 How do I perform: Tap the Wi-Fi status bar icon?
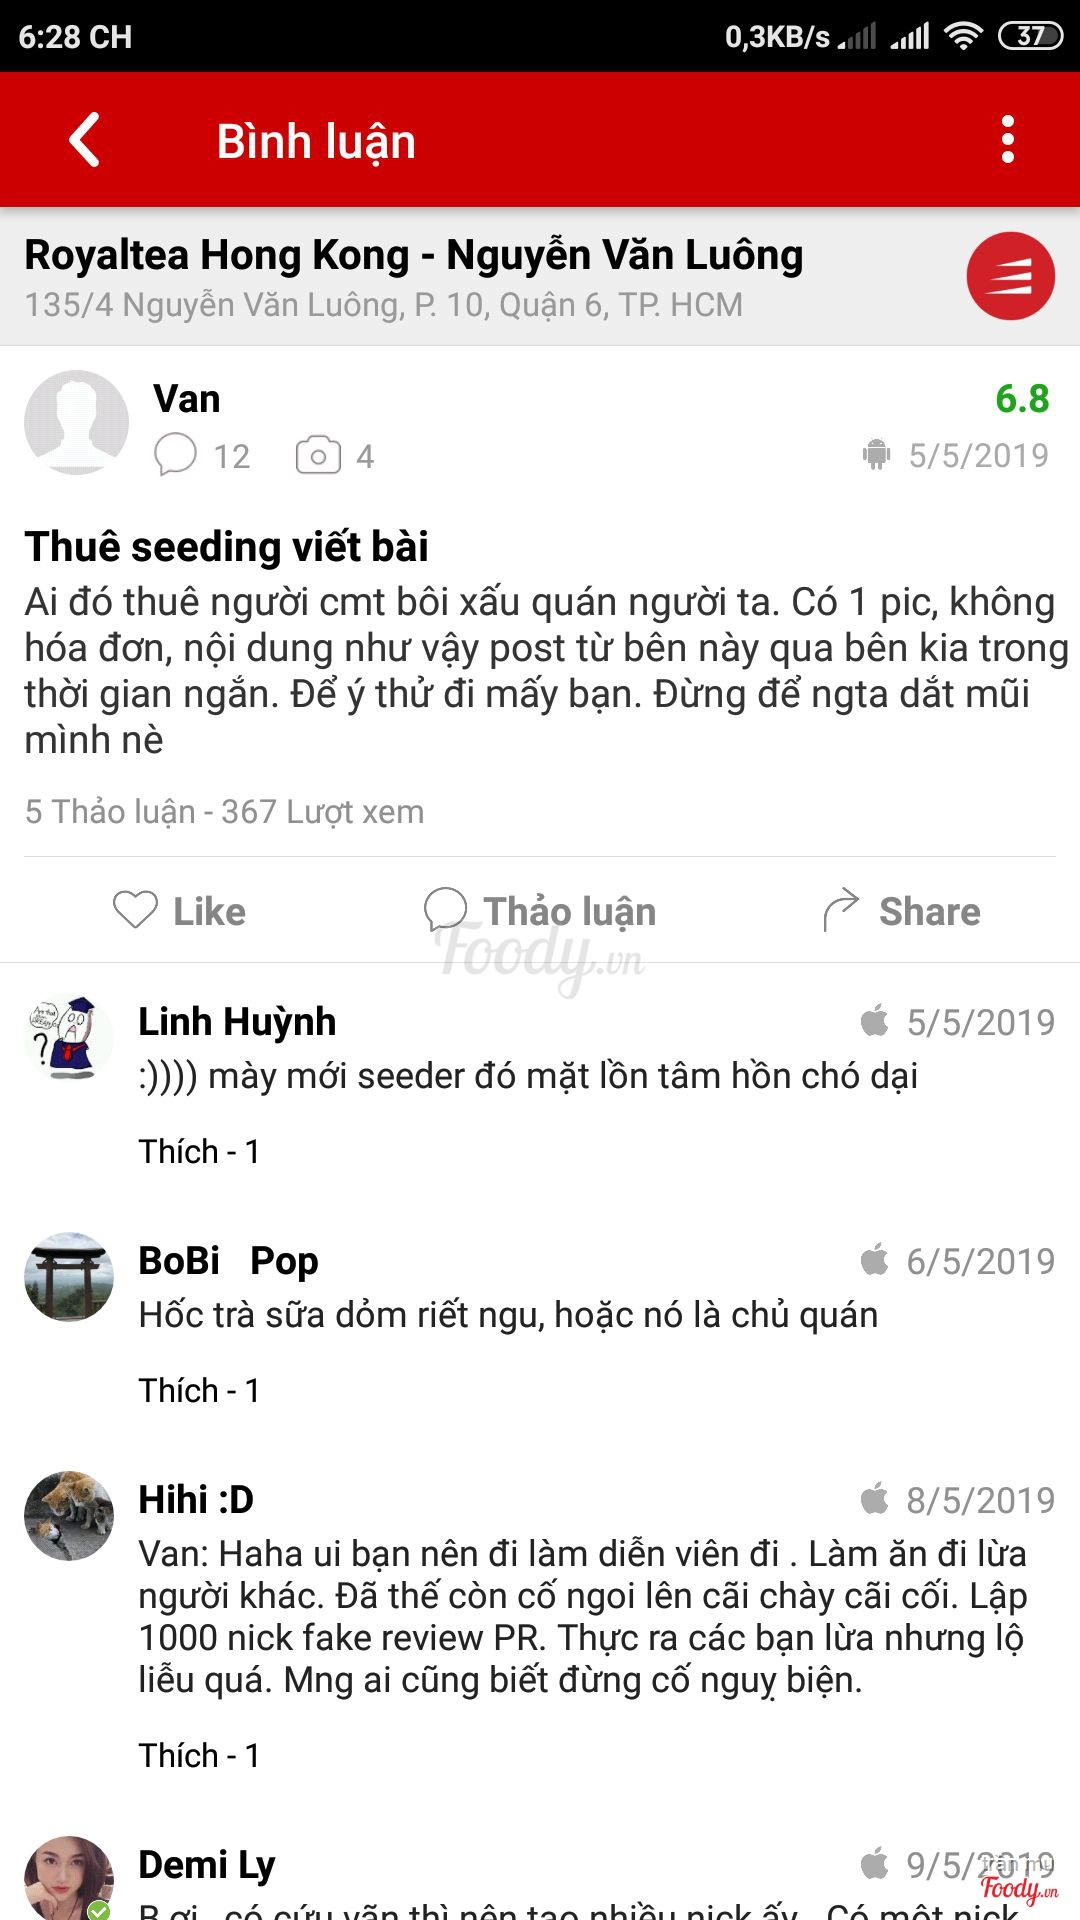pyautogui.click(x=962, y=37)
